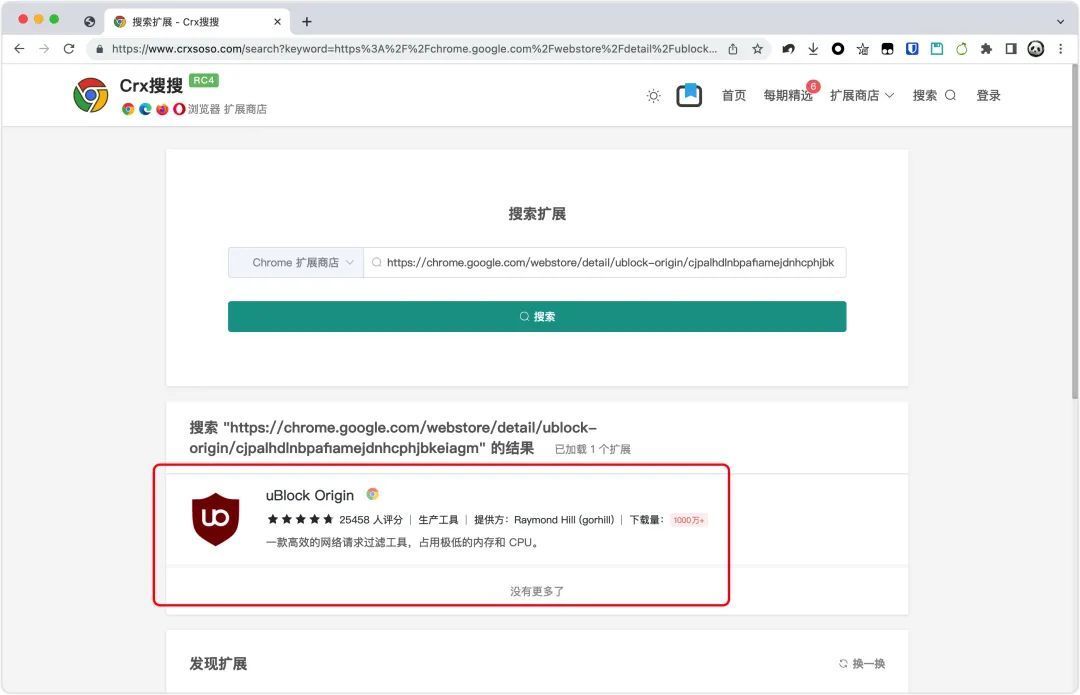Open a new browser tab
The width and height of the screenshot is (1080, 695).
(307, 22)
